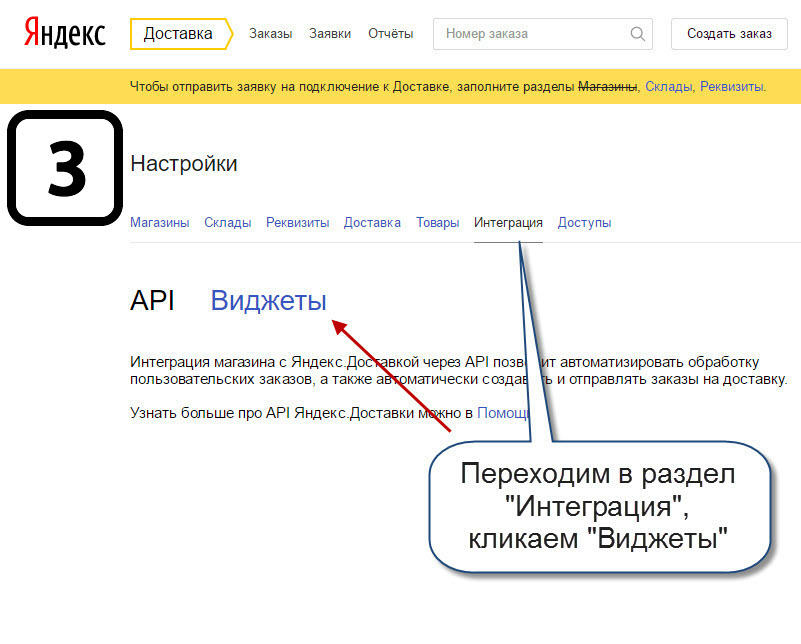Switch to the Склады settings tab
Screen dimensions: 801x644
point(228,223)
